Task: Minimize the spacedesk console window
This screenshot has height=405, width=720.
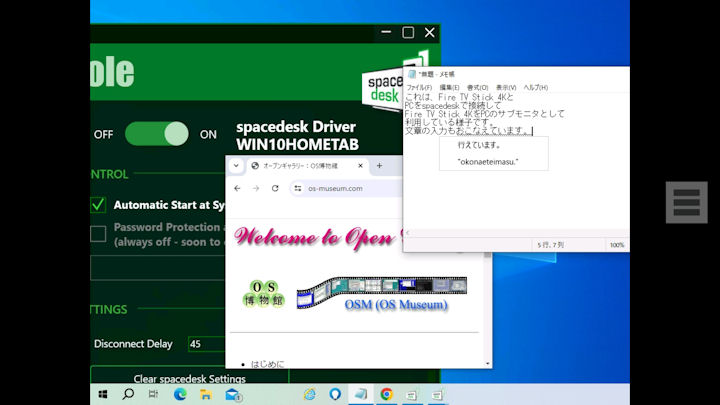Action: tap(386, 33)
